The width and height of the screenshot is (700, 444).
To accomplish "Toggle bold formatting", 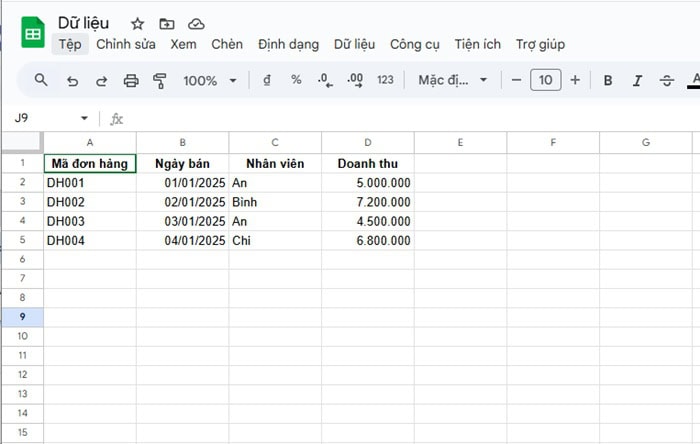I will 607,80.
